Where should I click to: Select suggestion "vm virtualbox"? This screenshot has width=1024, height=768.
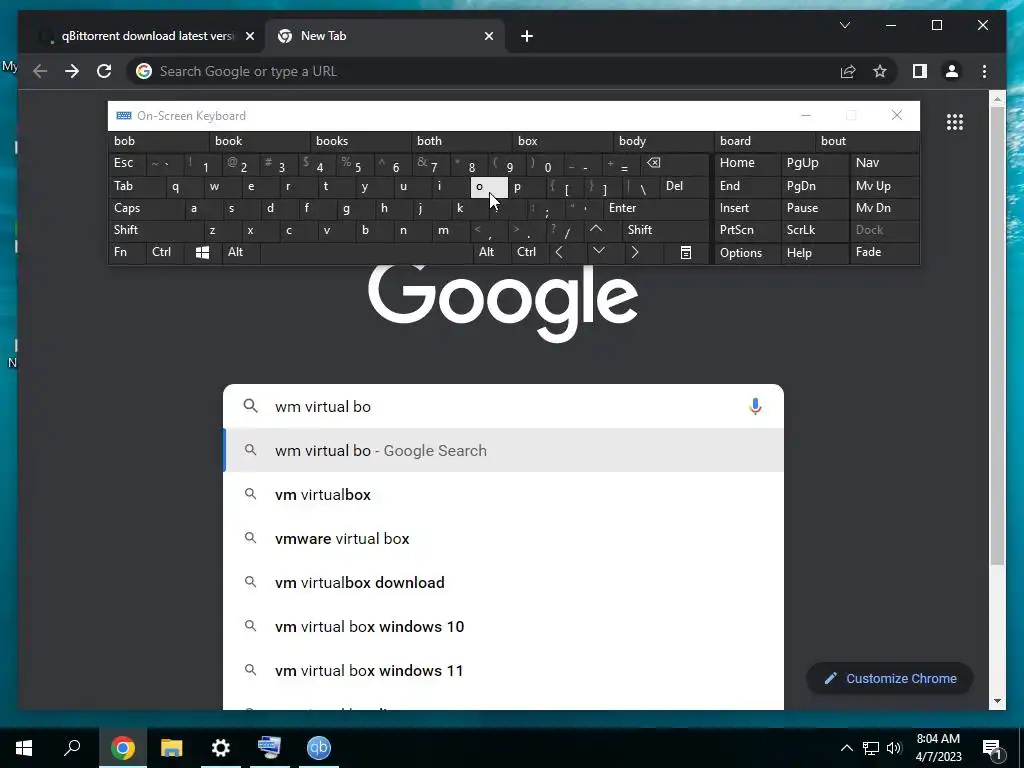point(504,494)
